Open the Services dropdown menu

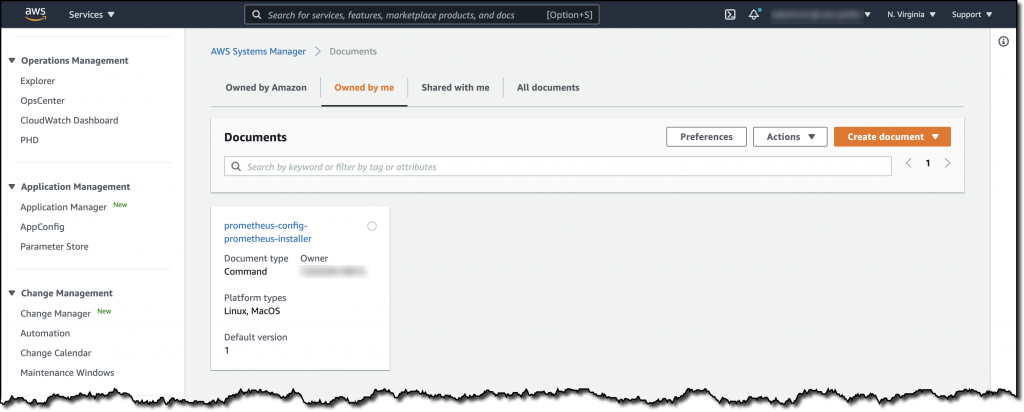click(x=91, y=14)
